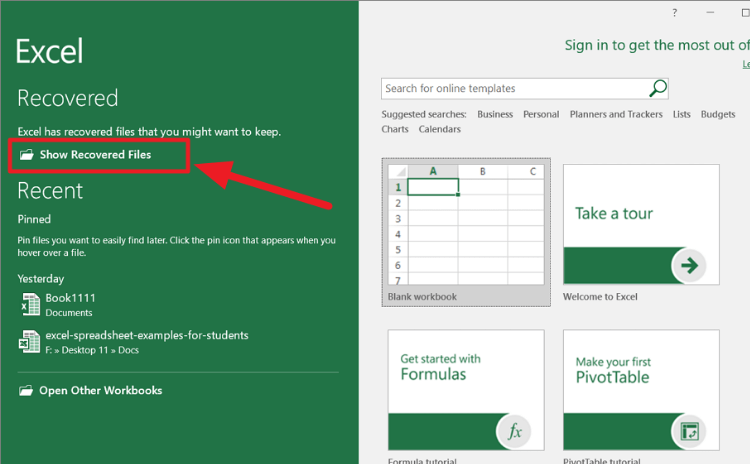750x465 pixels.
Task: Click Open Other Workbooks
Action: 100,390
